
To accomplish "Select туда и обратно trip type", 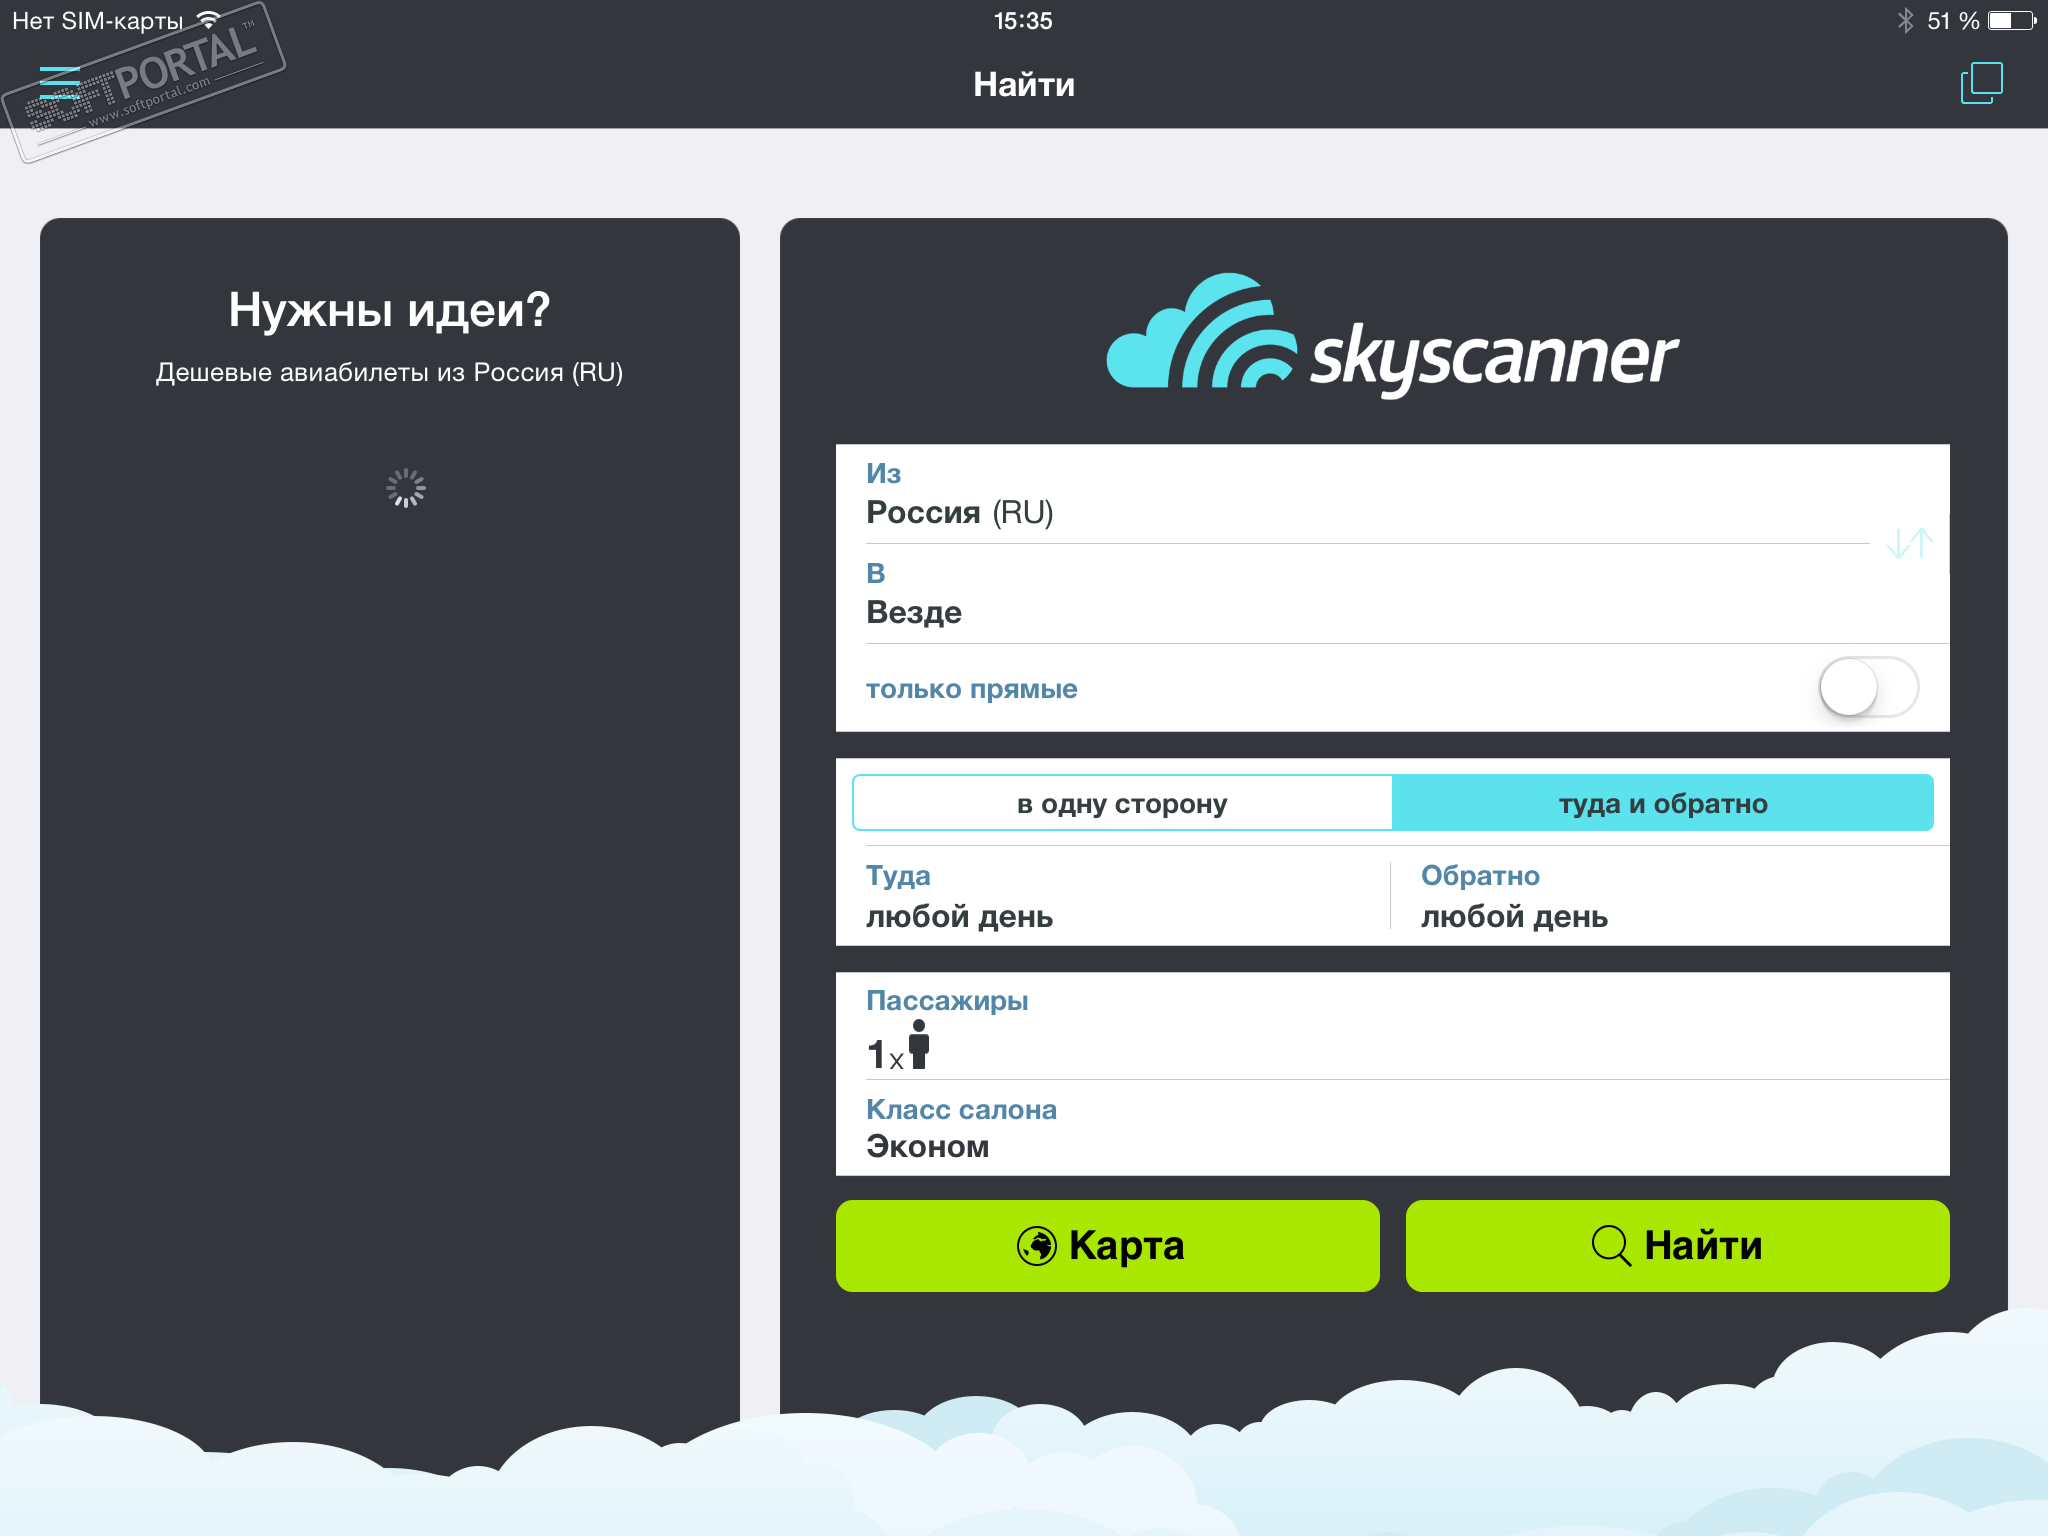I will (1662, 803).
